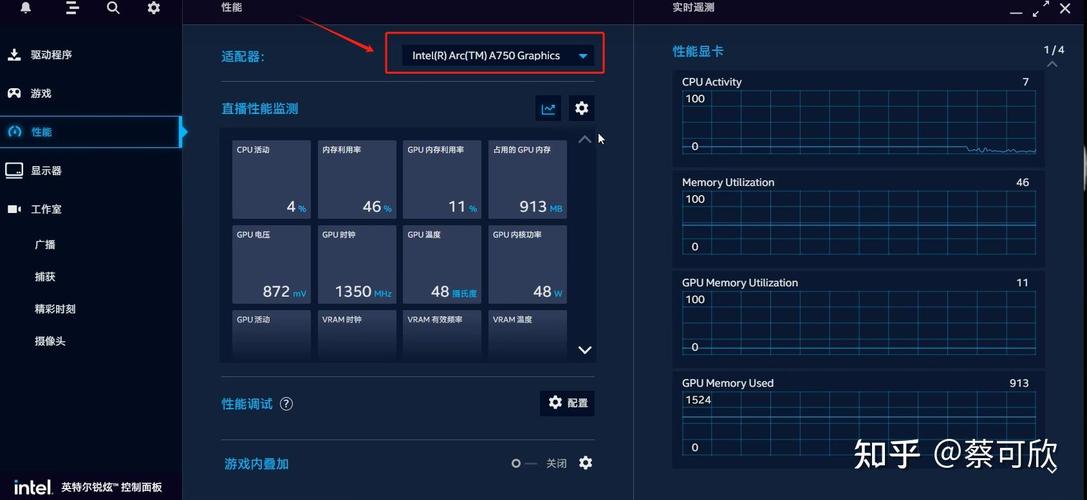The image size is (1087, 500).
Task: Open the telemetry chart view icon
Action: click(548, 109)
